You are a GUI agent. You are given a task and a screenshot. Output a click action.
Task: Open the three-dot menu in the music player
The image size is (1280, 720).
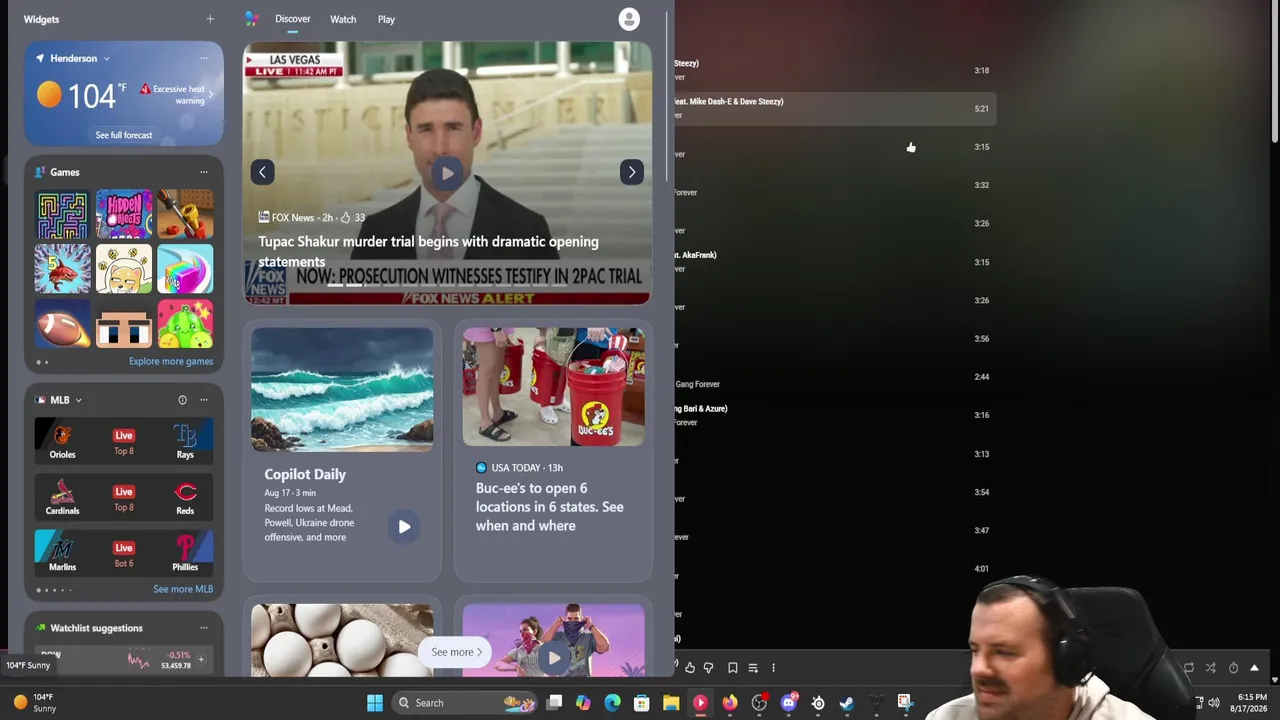pos(773,668)
